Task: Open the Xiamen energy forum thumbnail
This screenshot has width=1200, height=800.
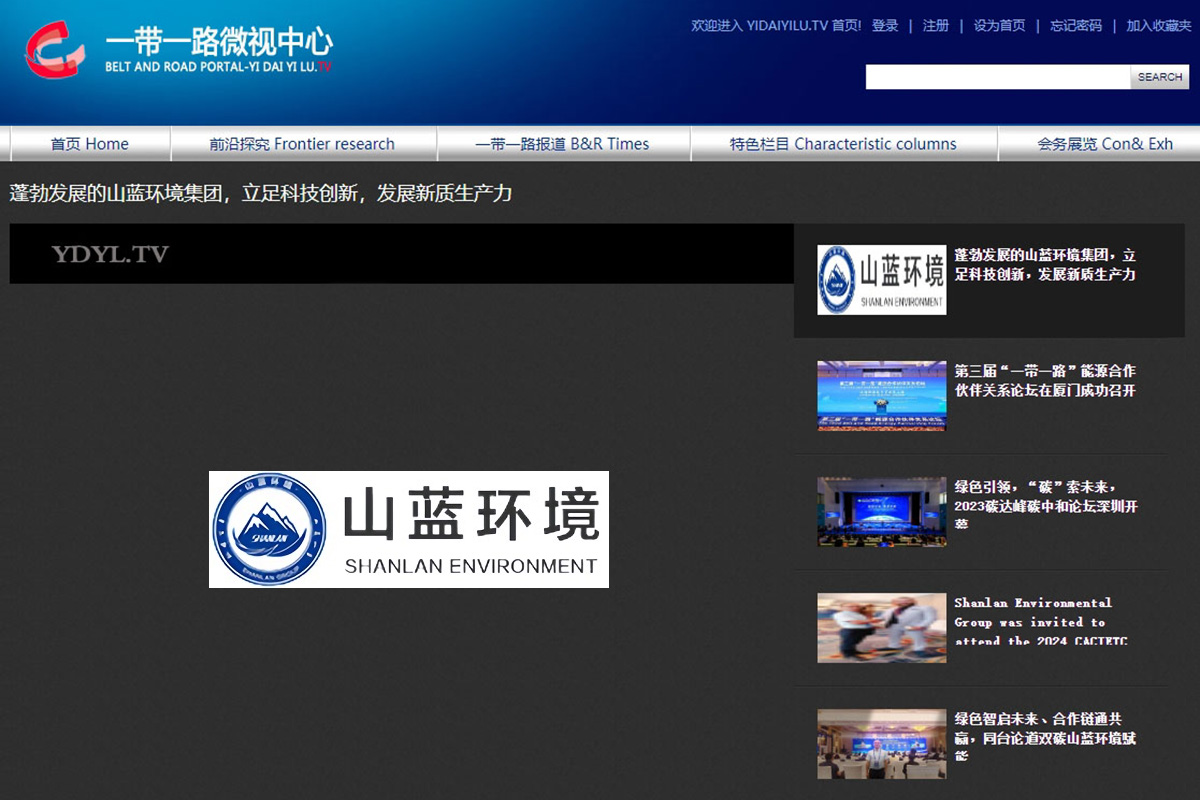Action: [x=881, y=396]
